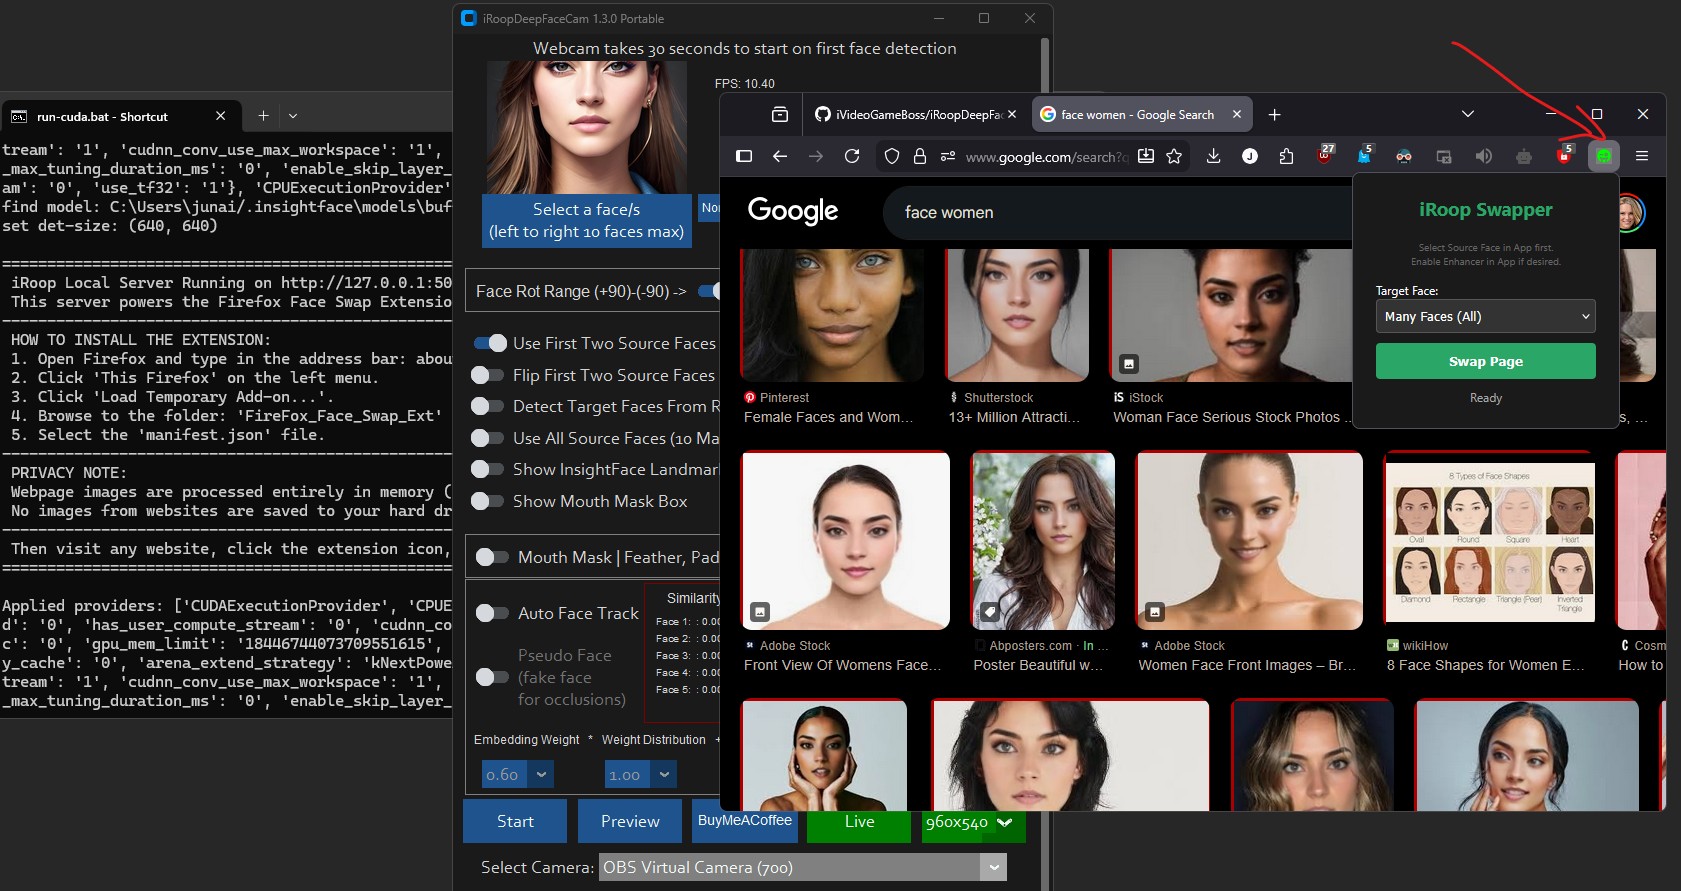Click the source face preview thumbnail in iRoop

[x=586, y=127]
